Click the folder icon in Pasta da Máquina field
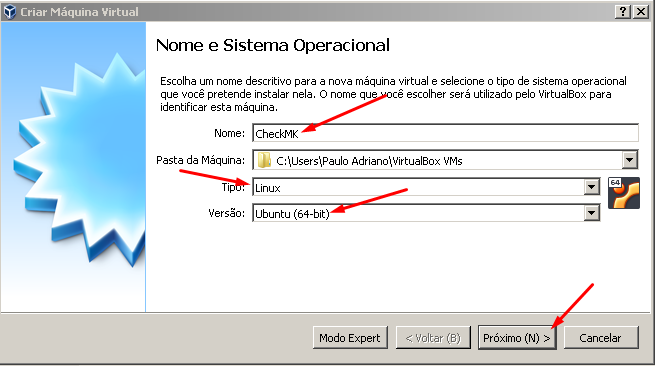Screen dimensions: 655x366 coord(264,160)
